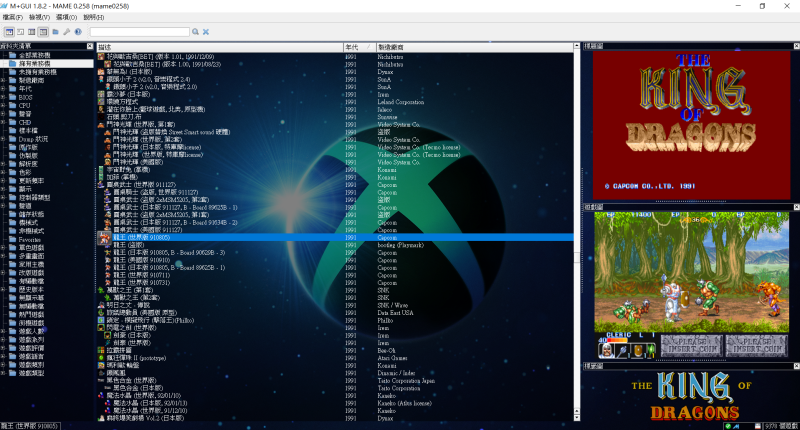Expand the Dump 狀況 folder node
The height and width of the screenshot is (430, 800).
[x=3, y=139]
